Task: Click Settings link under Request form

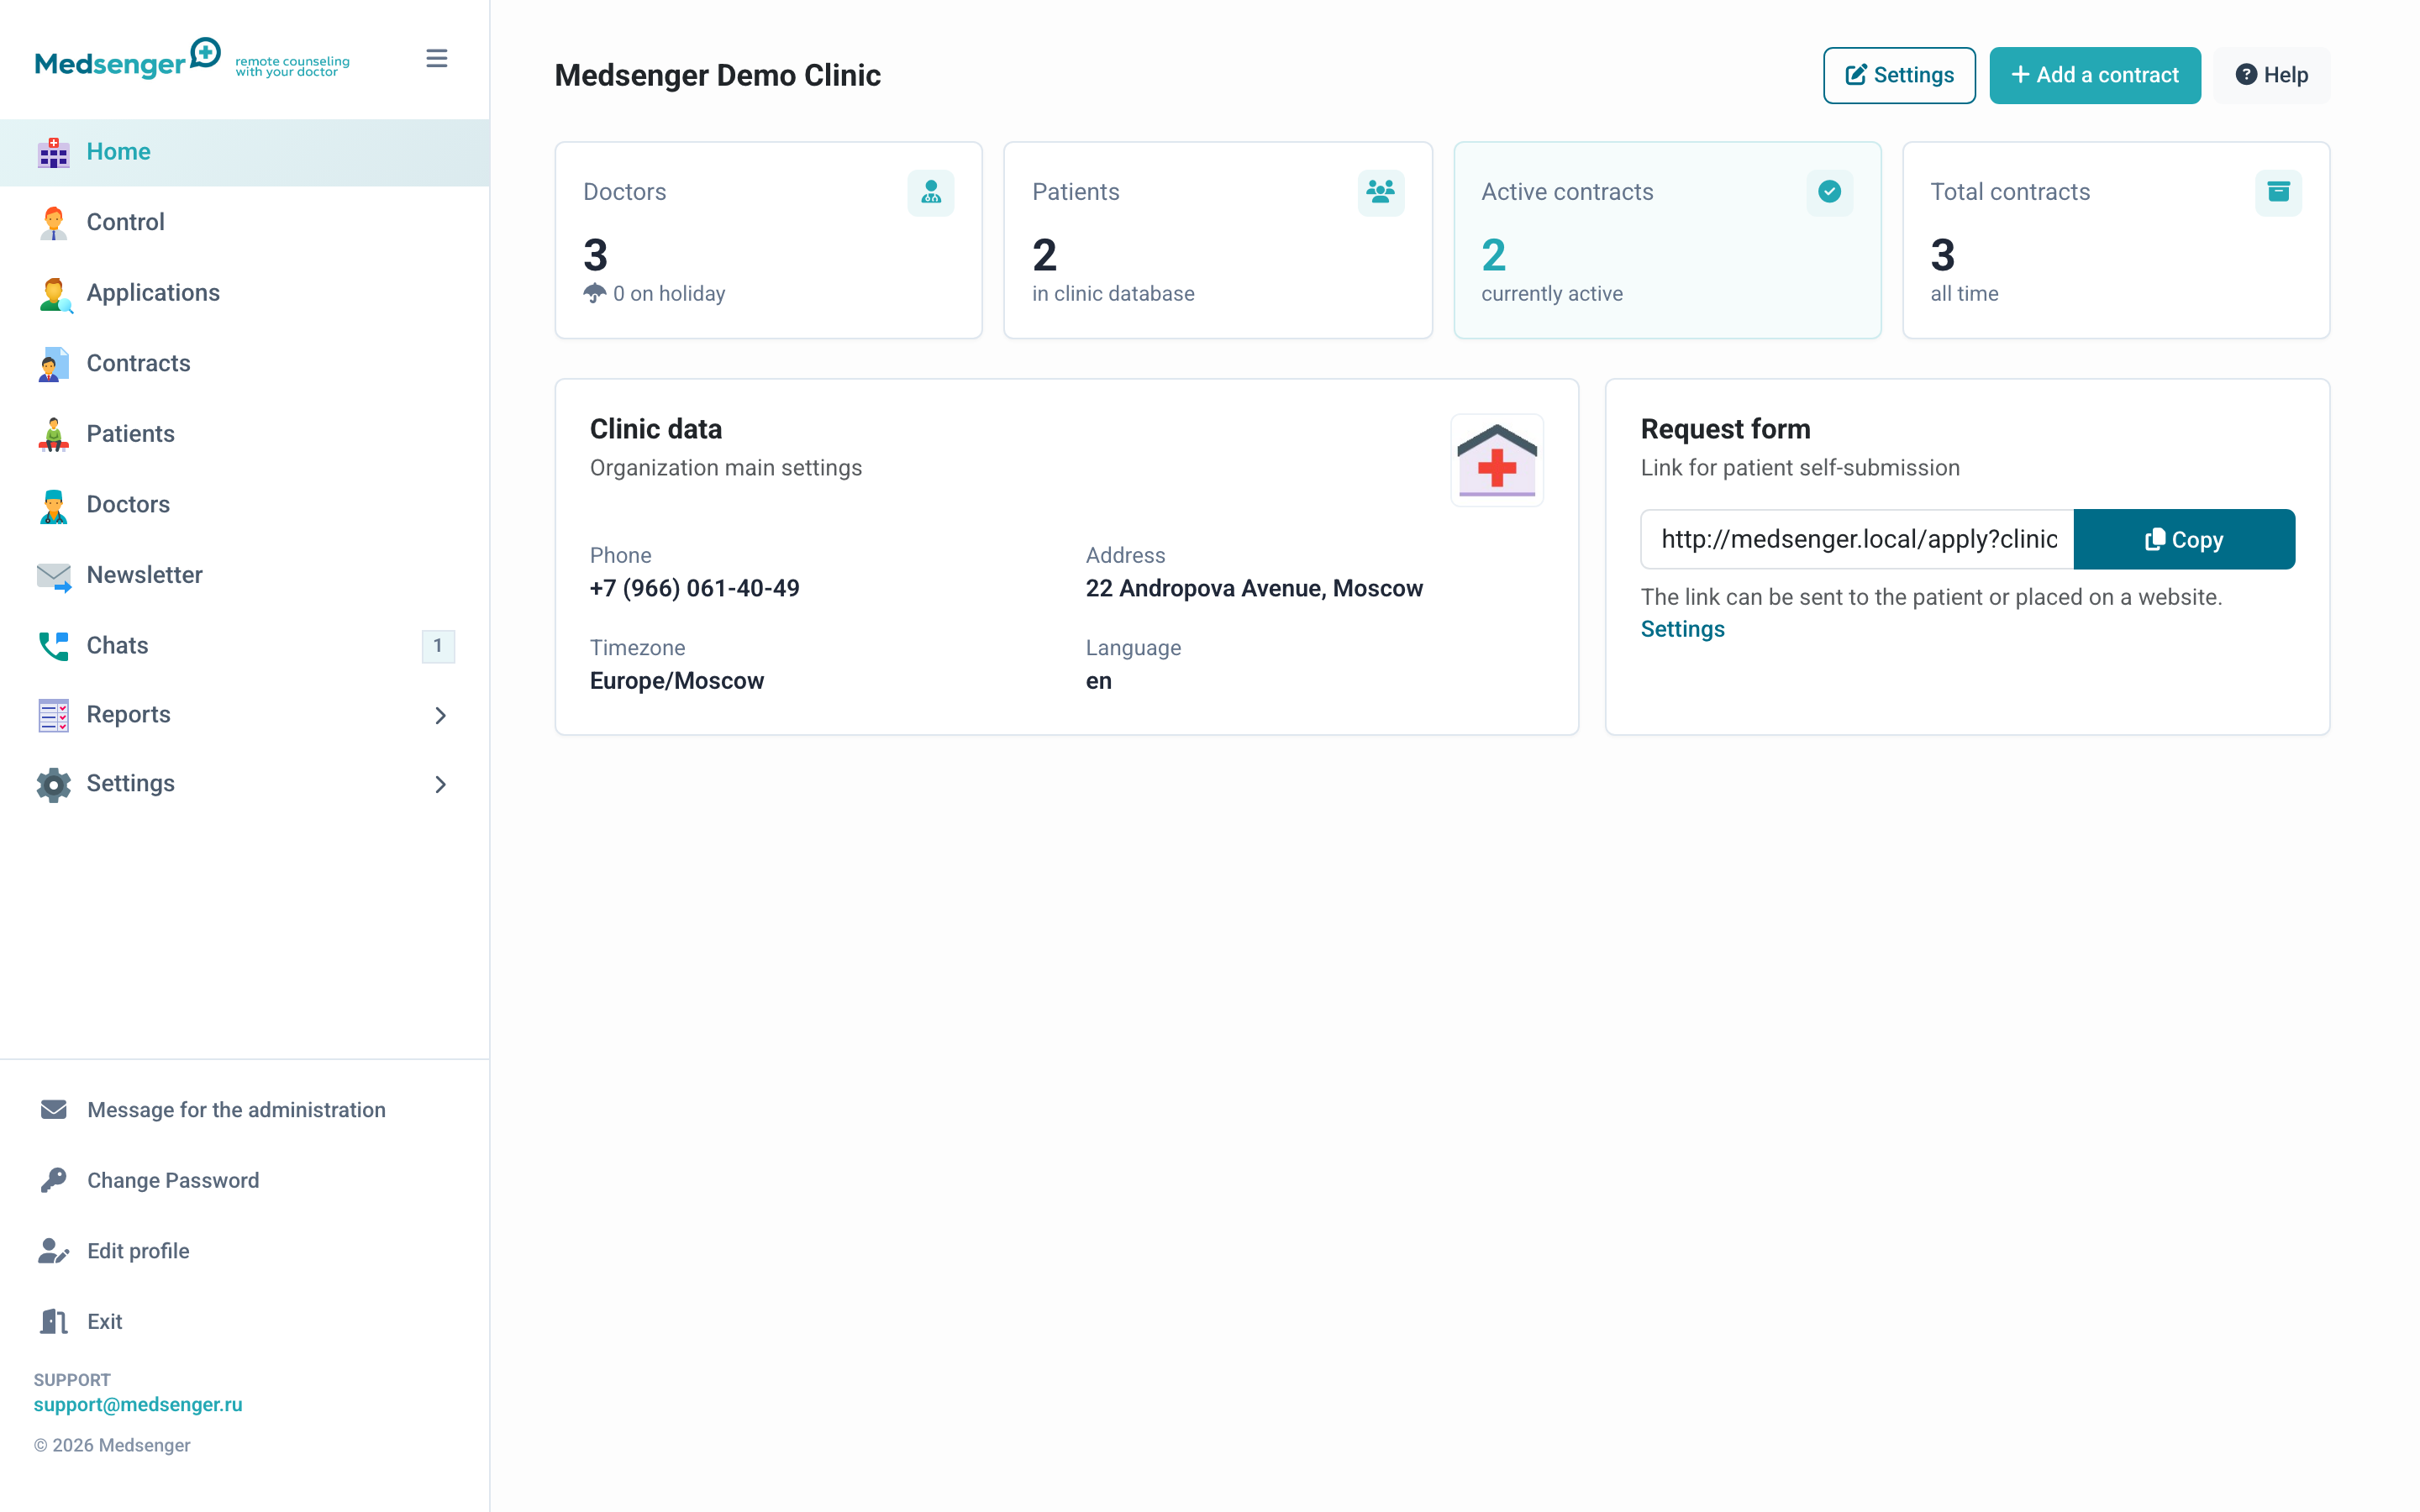Action: (1682, 629)
